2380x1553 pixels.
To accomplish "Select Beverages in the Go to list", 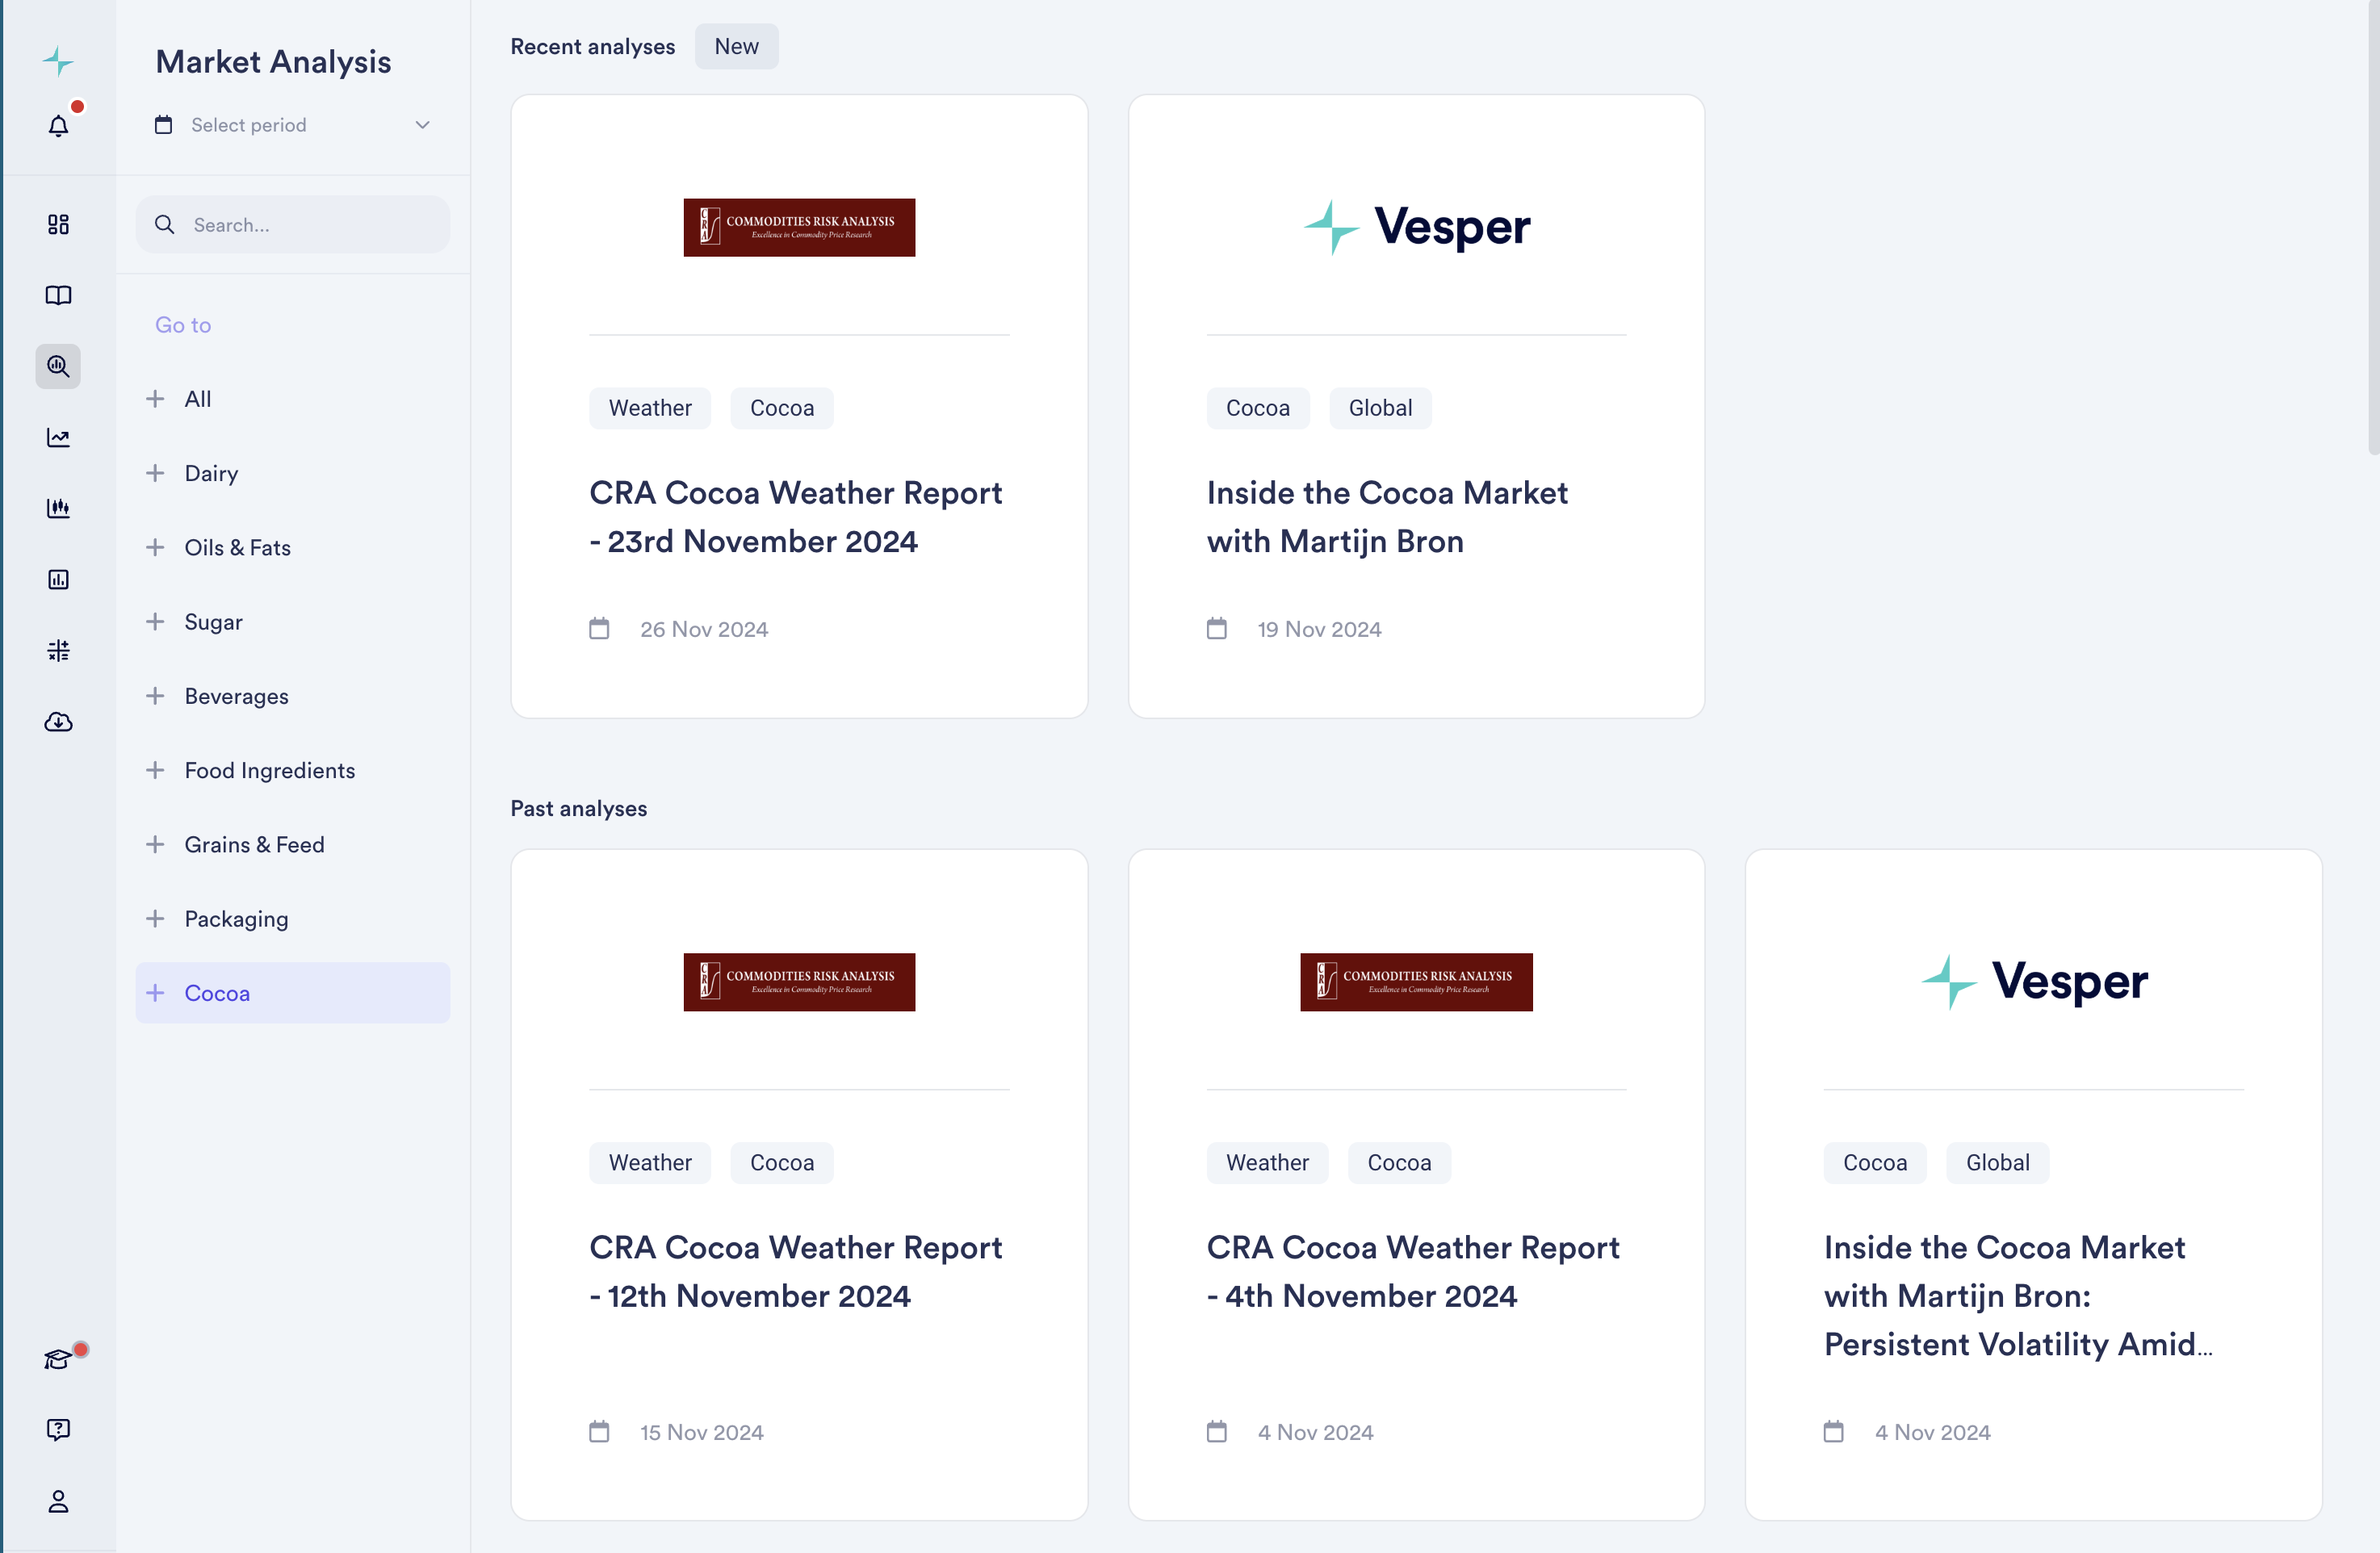I will coord(236,696).
